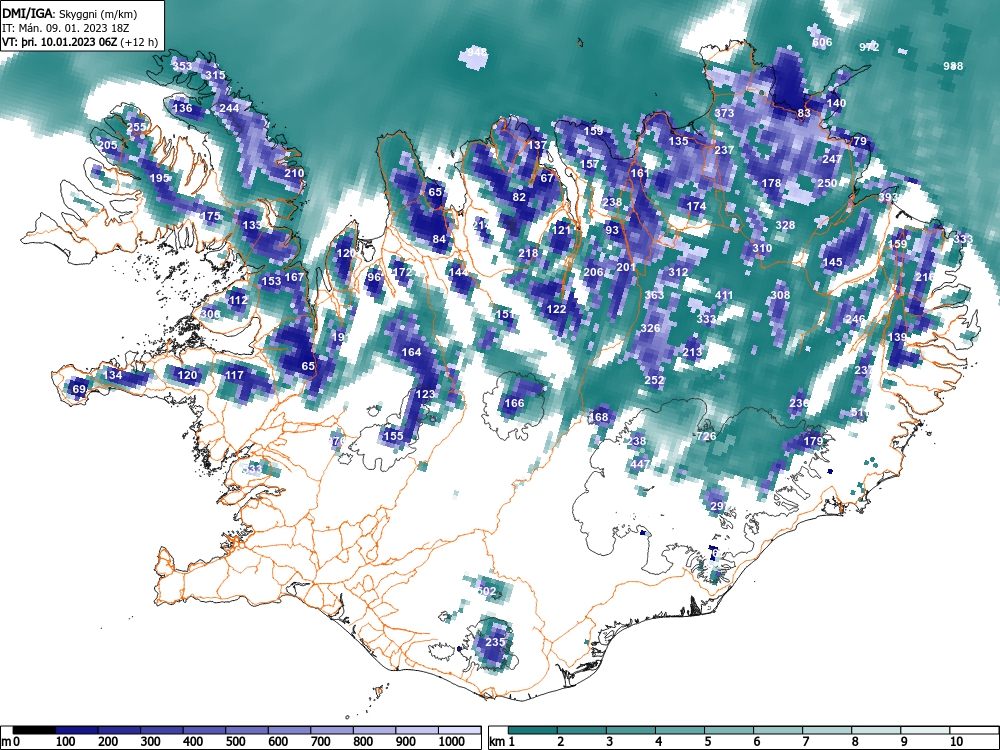The width and height of the screenshot is (1000, 750).
Task: Click the visibility value "157"
Action: 589,164
